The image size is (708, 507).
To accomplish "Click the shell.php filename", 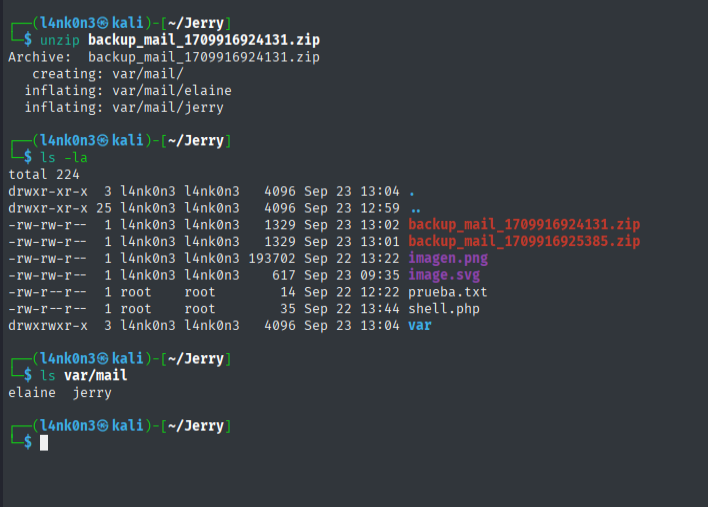I will click(445, 309).
